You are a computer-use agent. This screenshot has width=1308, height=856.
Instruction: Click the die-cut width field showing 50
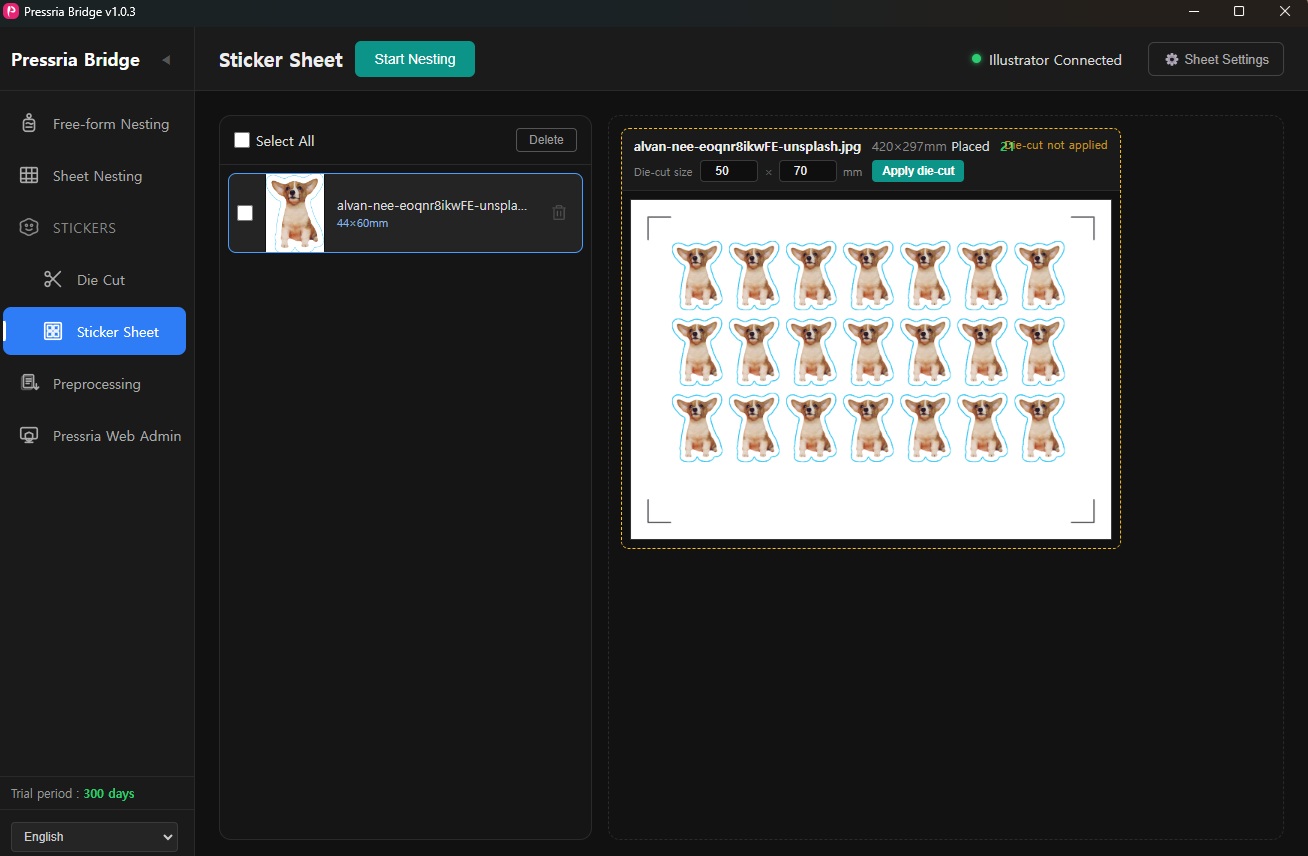pyautogui.click(x=729, y=171)
